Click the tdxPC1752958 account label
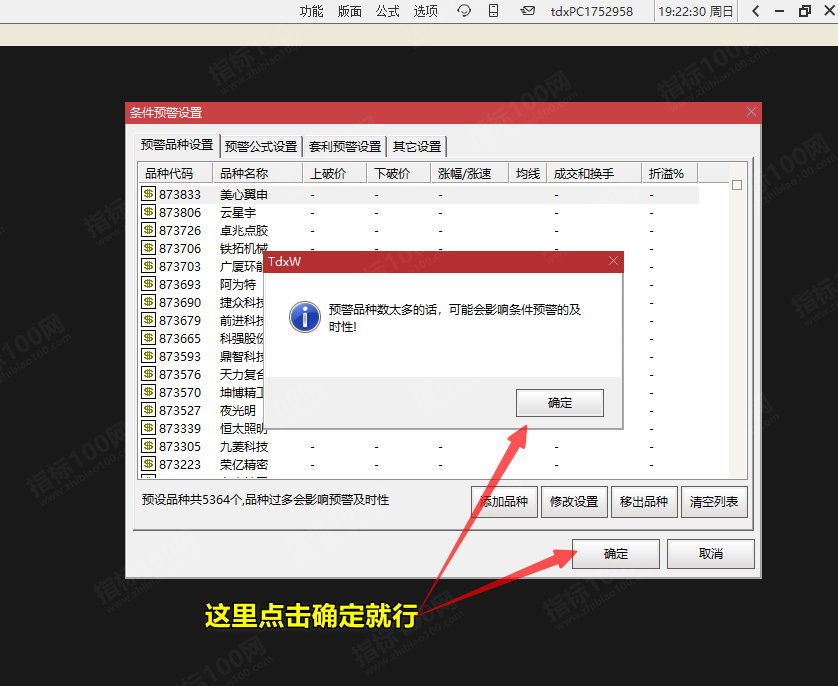This screenshot has height=686, width=838. point(592,11)
